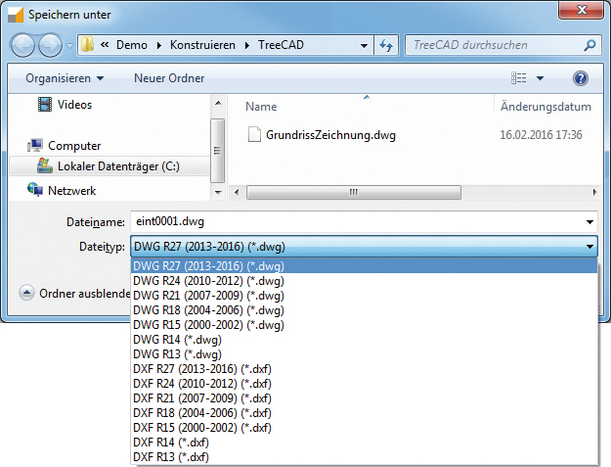Close the Speichern unter dialog

click(x=581, y=10)
